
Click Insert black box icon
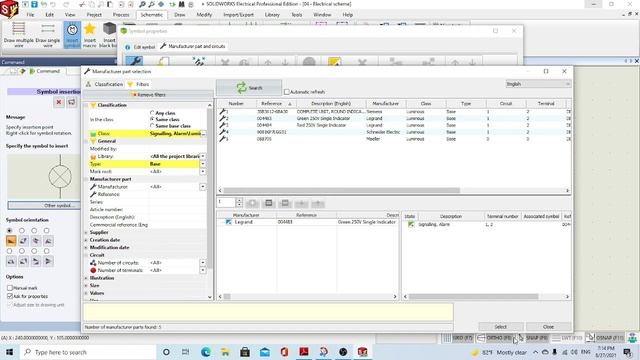(x=109, y=35)
